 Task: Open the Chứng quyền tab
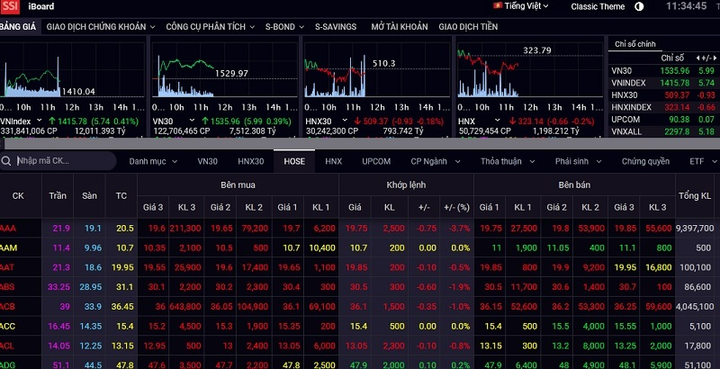coord(645,162)
